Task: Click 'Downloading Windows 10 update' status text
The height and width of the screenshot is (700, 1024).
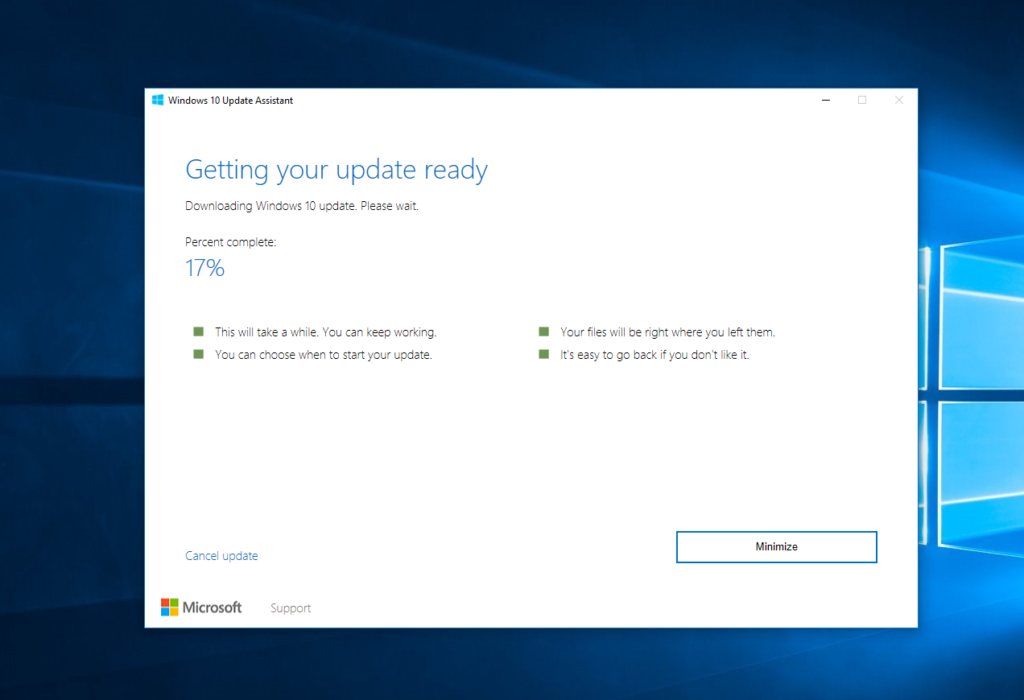Action: [x=302, y=206]
